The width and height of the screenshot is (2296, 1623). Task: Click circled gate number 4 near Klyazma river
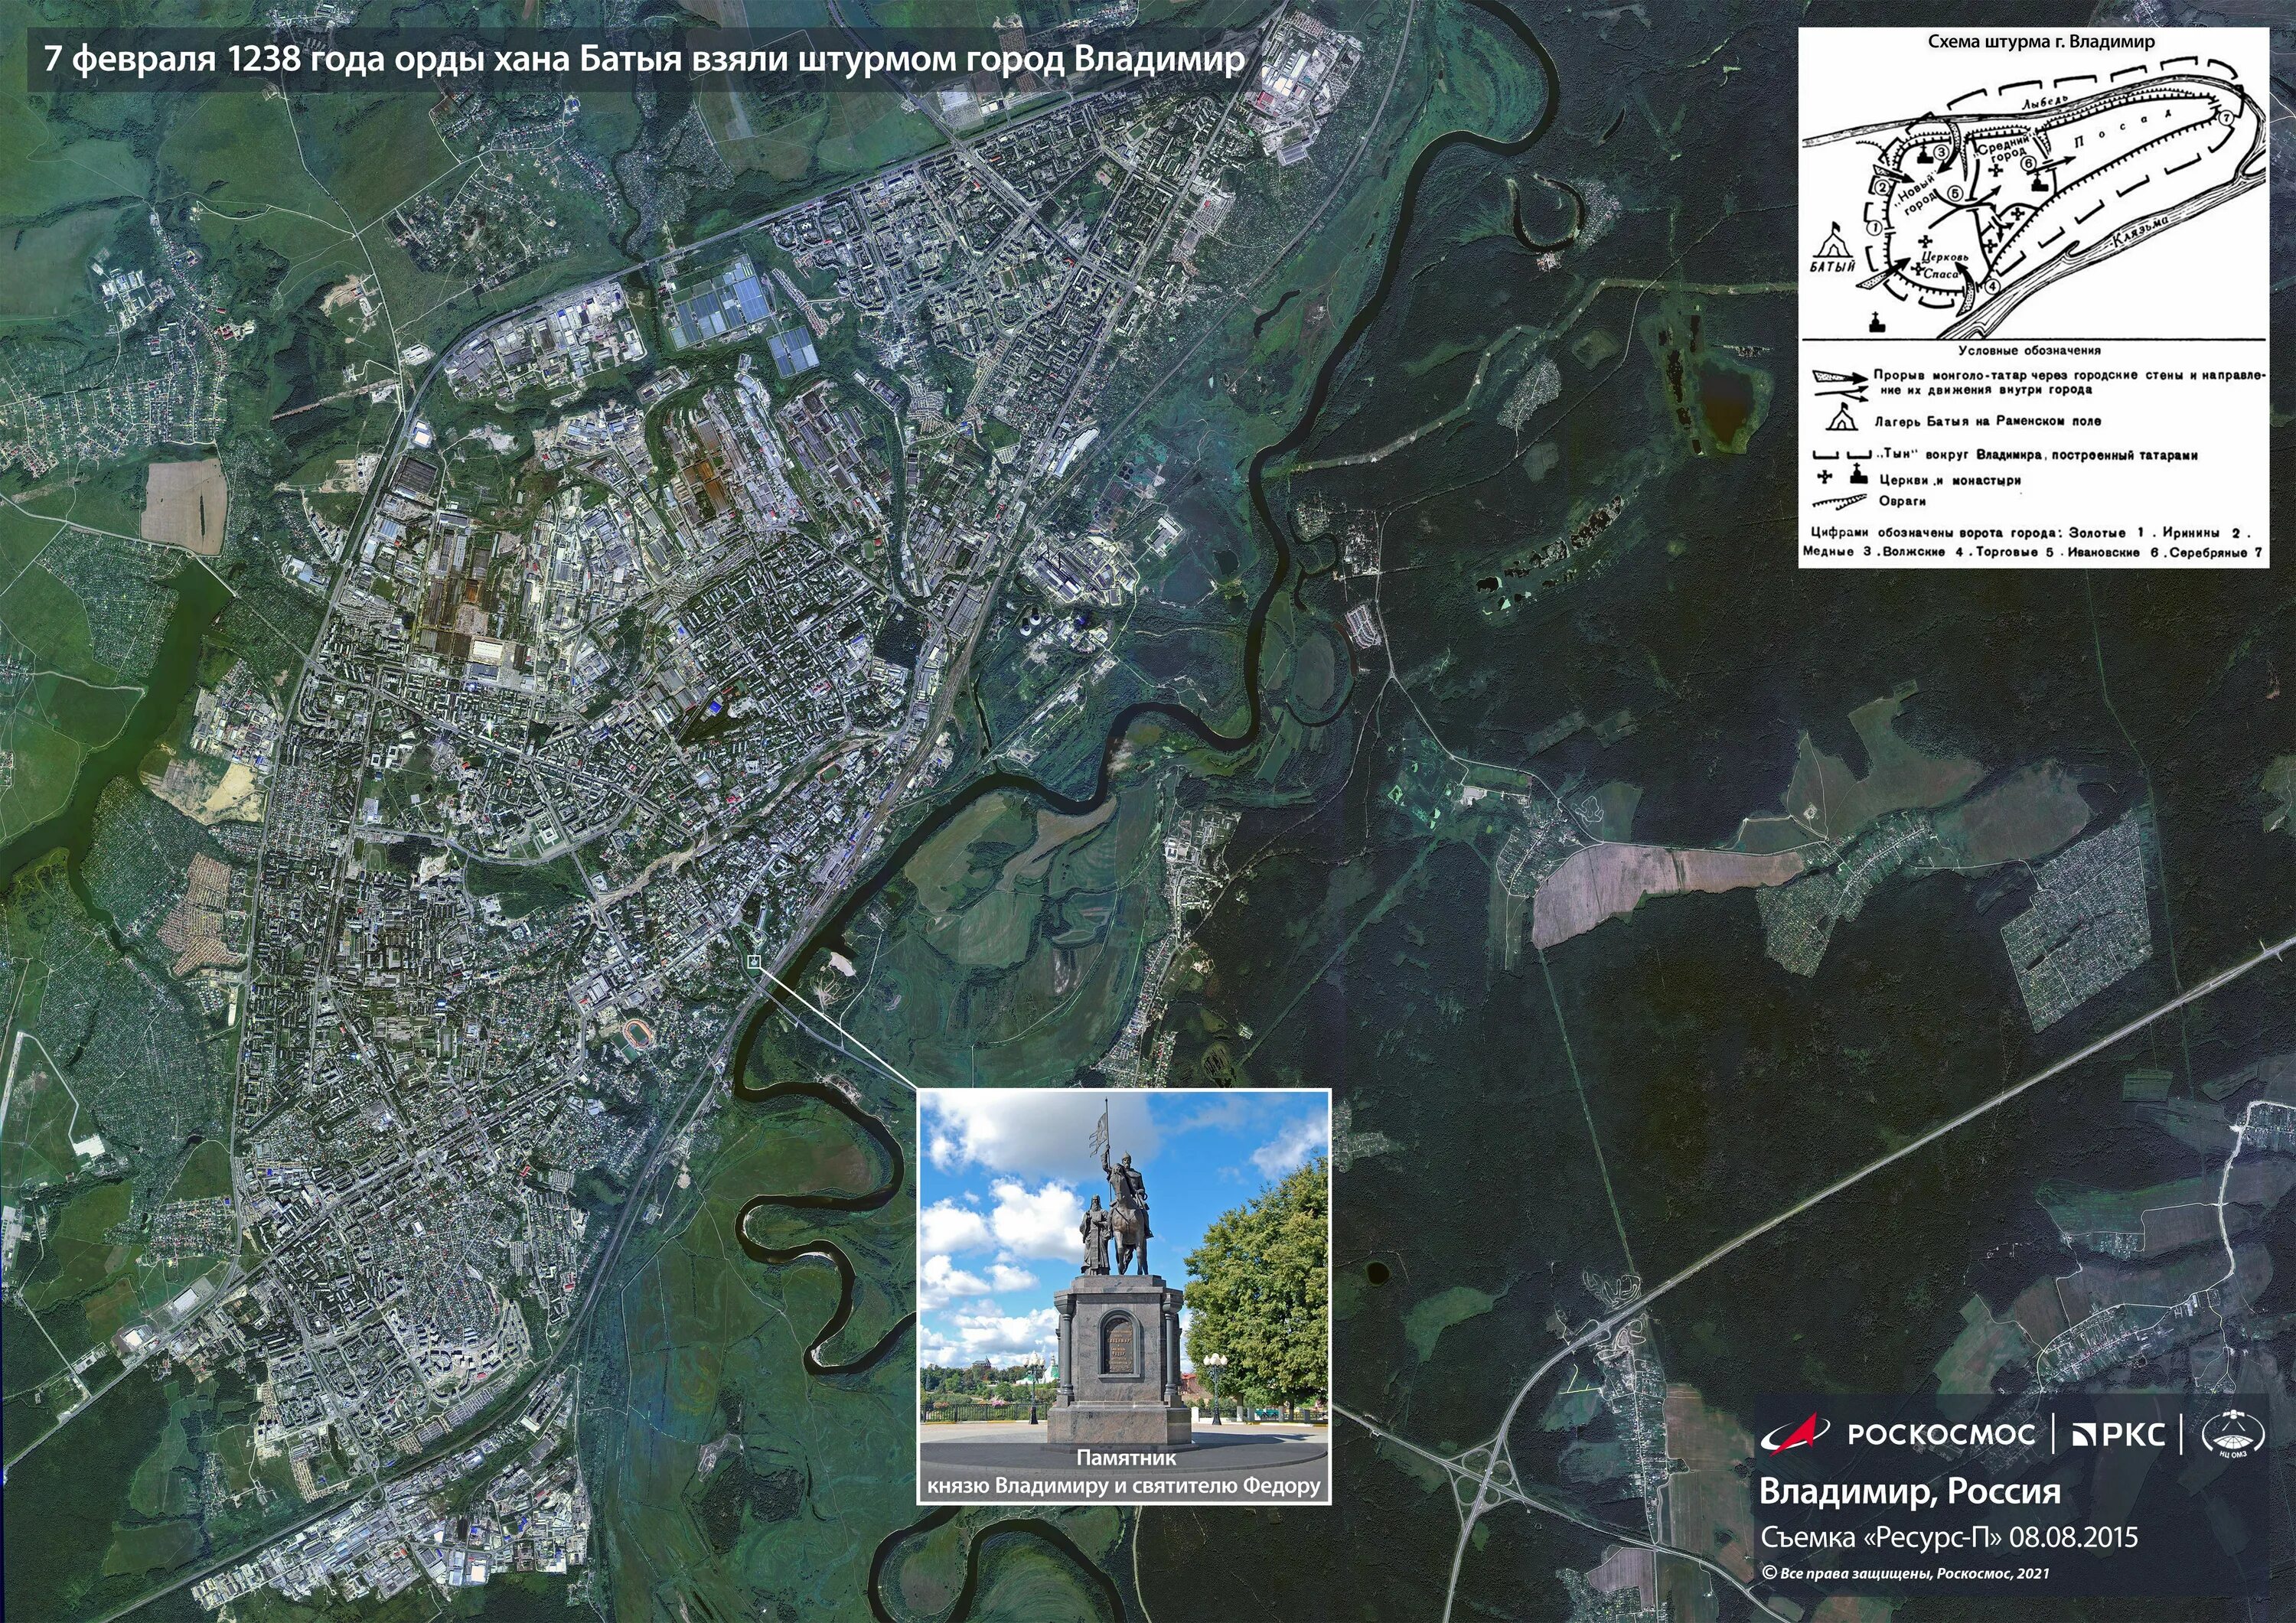1992,287
